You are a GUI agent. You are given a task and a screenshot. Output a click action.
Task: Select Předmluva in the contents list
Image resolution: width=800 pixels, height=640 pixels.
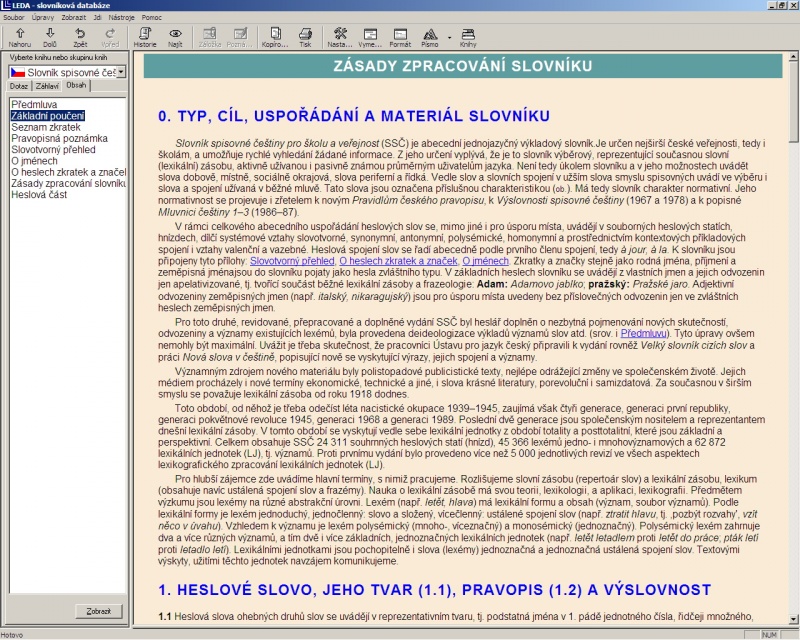tap(34, 105)
